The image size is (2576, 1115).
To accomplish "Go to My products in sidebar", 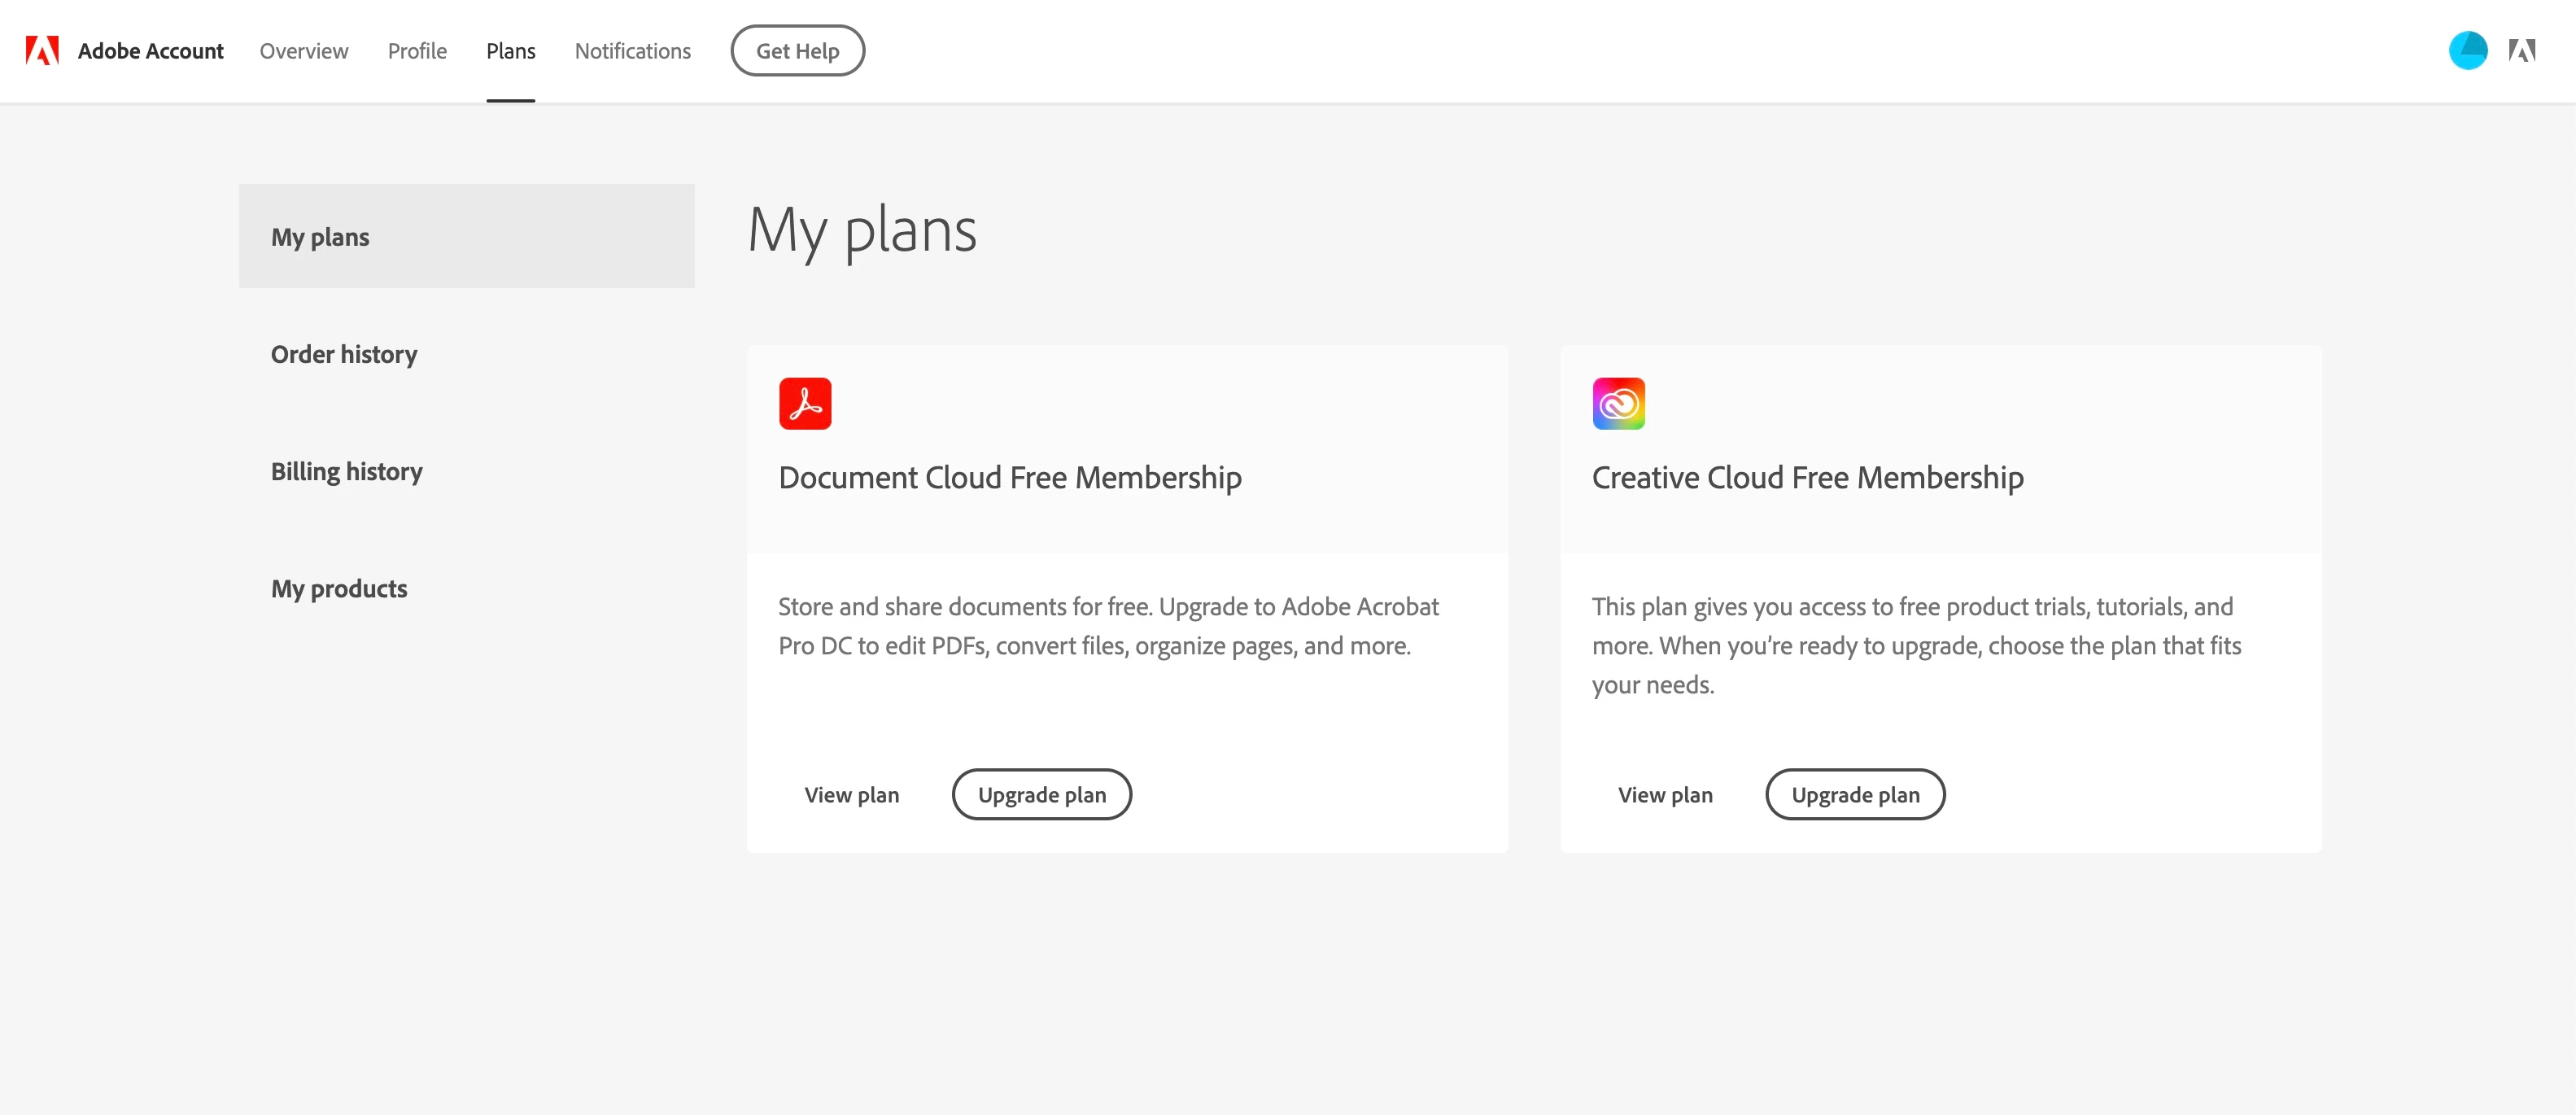I will tap(339, 588).
